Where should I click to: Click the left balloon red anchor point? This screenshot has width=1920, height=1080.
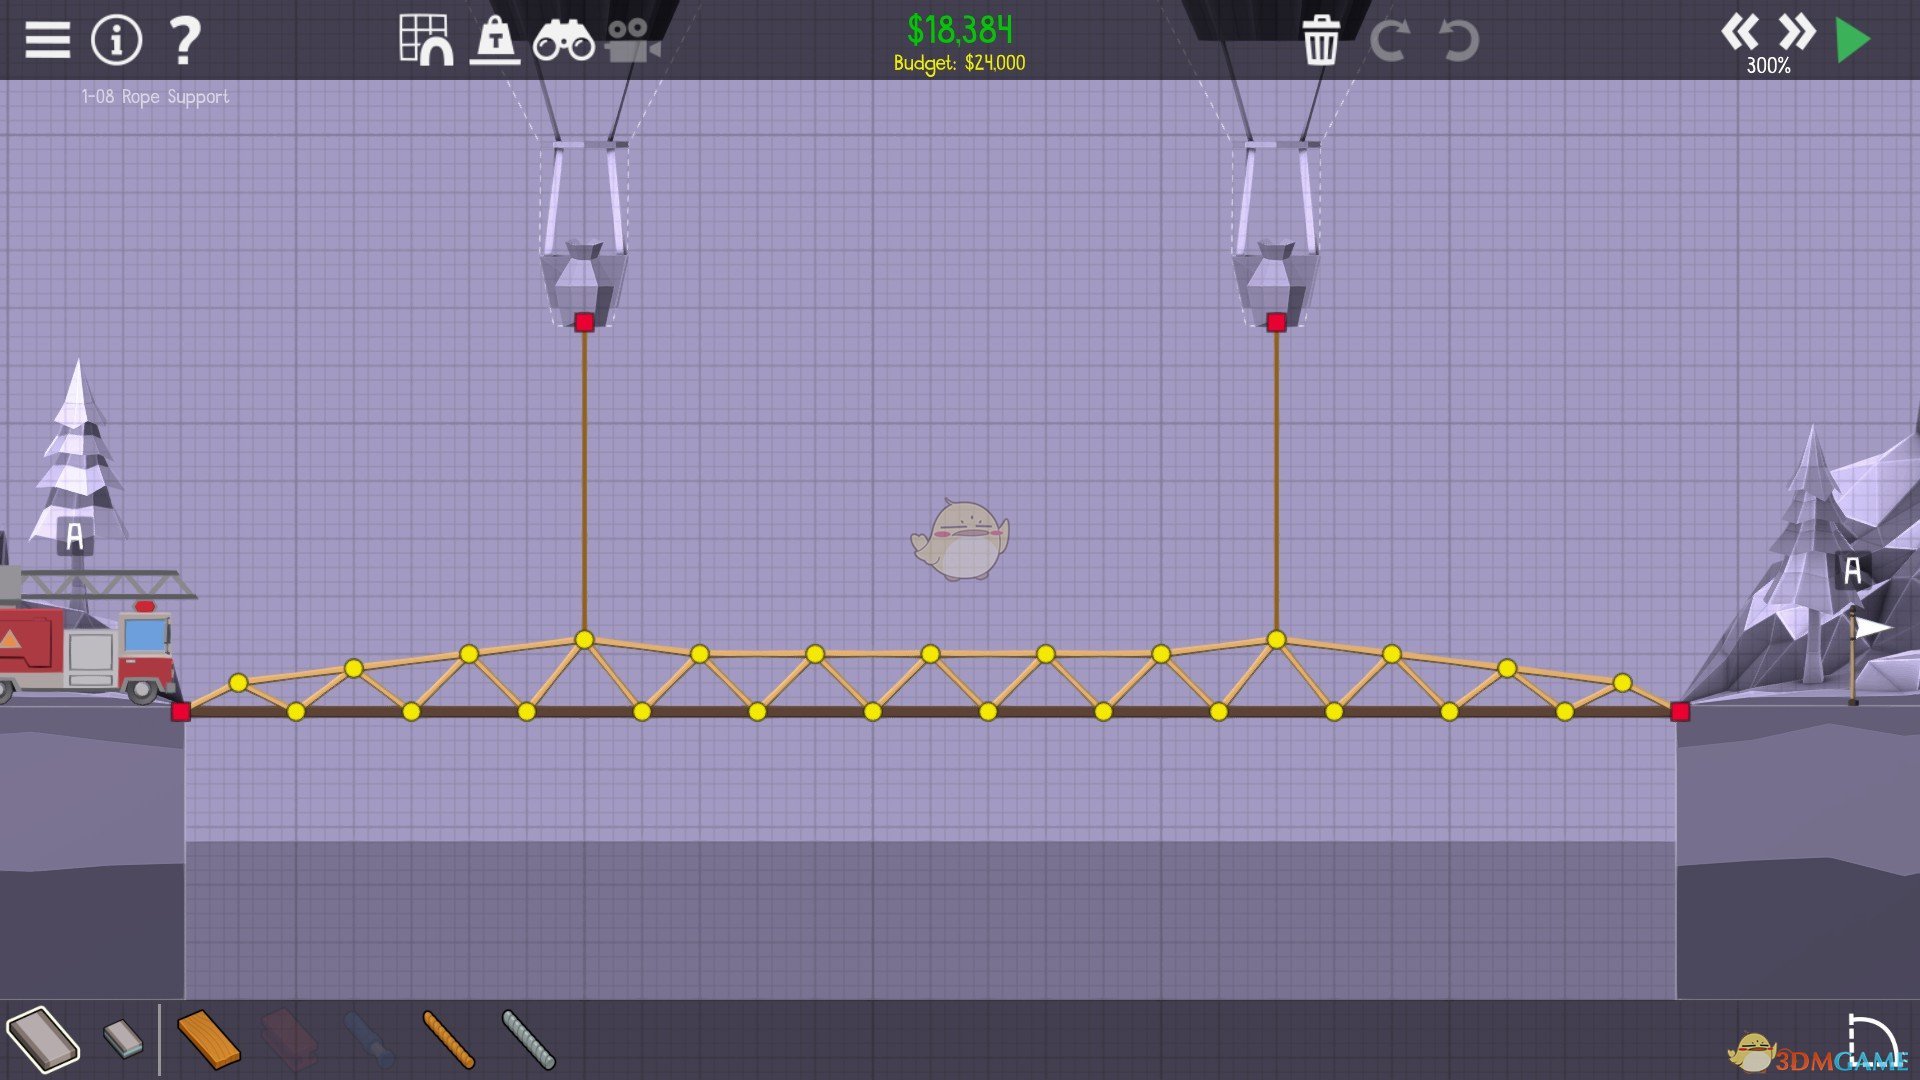point(585,322)
